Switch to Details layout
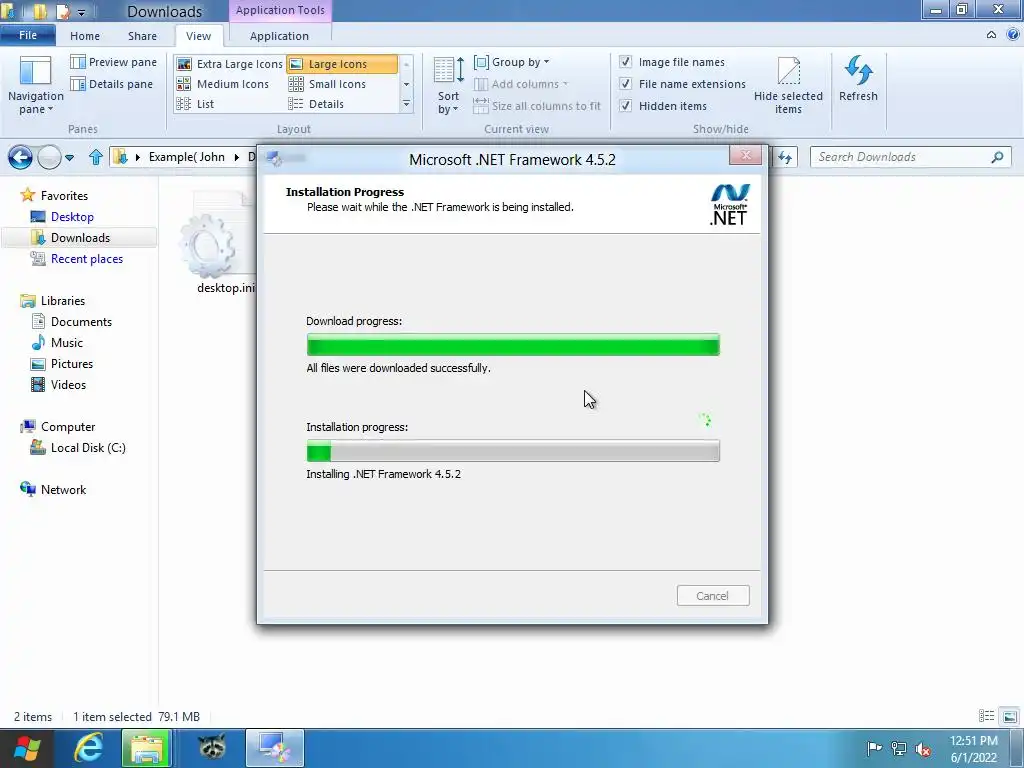This screenshot has width=1024, height=768. click(x=316, y=104)
